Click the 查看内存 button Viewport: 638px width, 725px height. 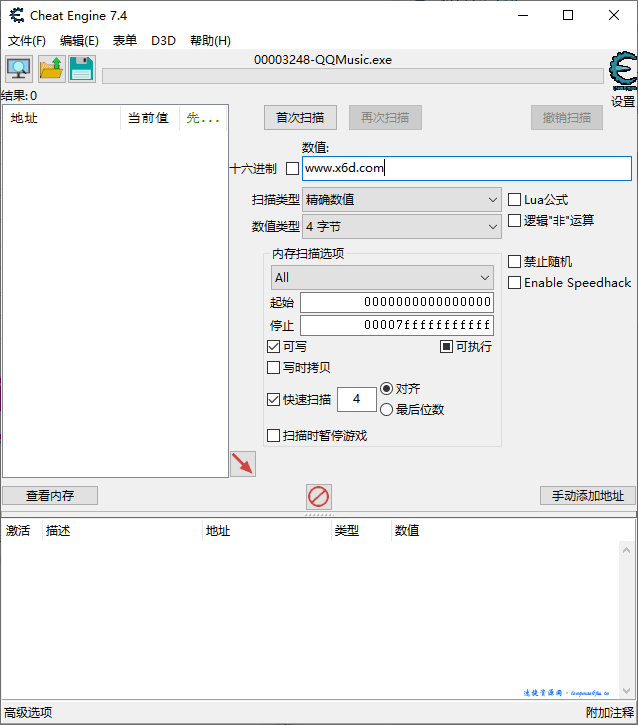click(50, 496)
